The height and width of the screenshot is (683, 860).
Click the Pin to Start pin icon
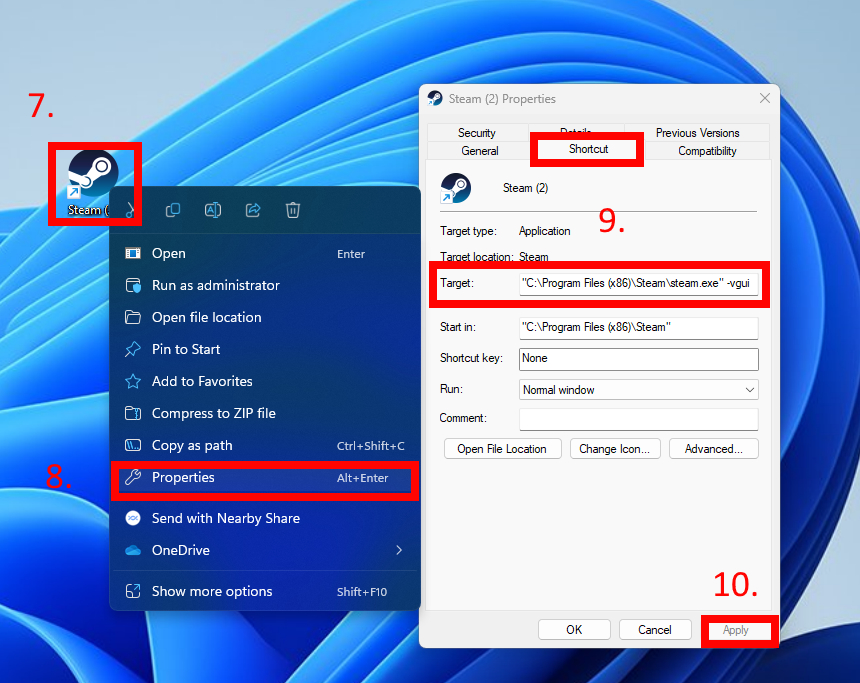pyautogui.click(x=133, y=349)
